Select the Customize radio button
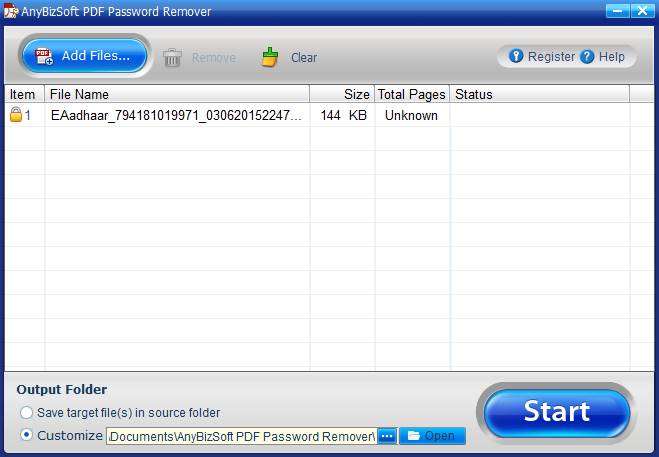The width and height of the screenshot is (659, 457). [26, 435]
